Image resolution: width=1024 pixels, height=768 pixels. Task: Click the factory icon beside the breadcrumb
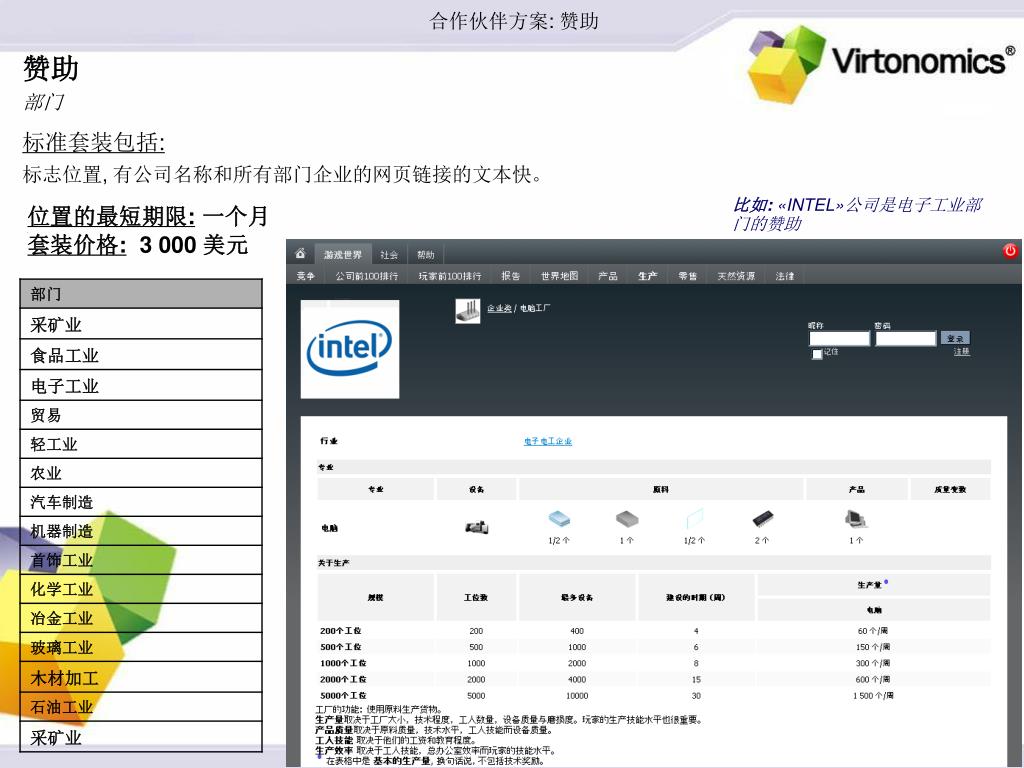[468, 310]
